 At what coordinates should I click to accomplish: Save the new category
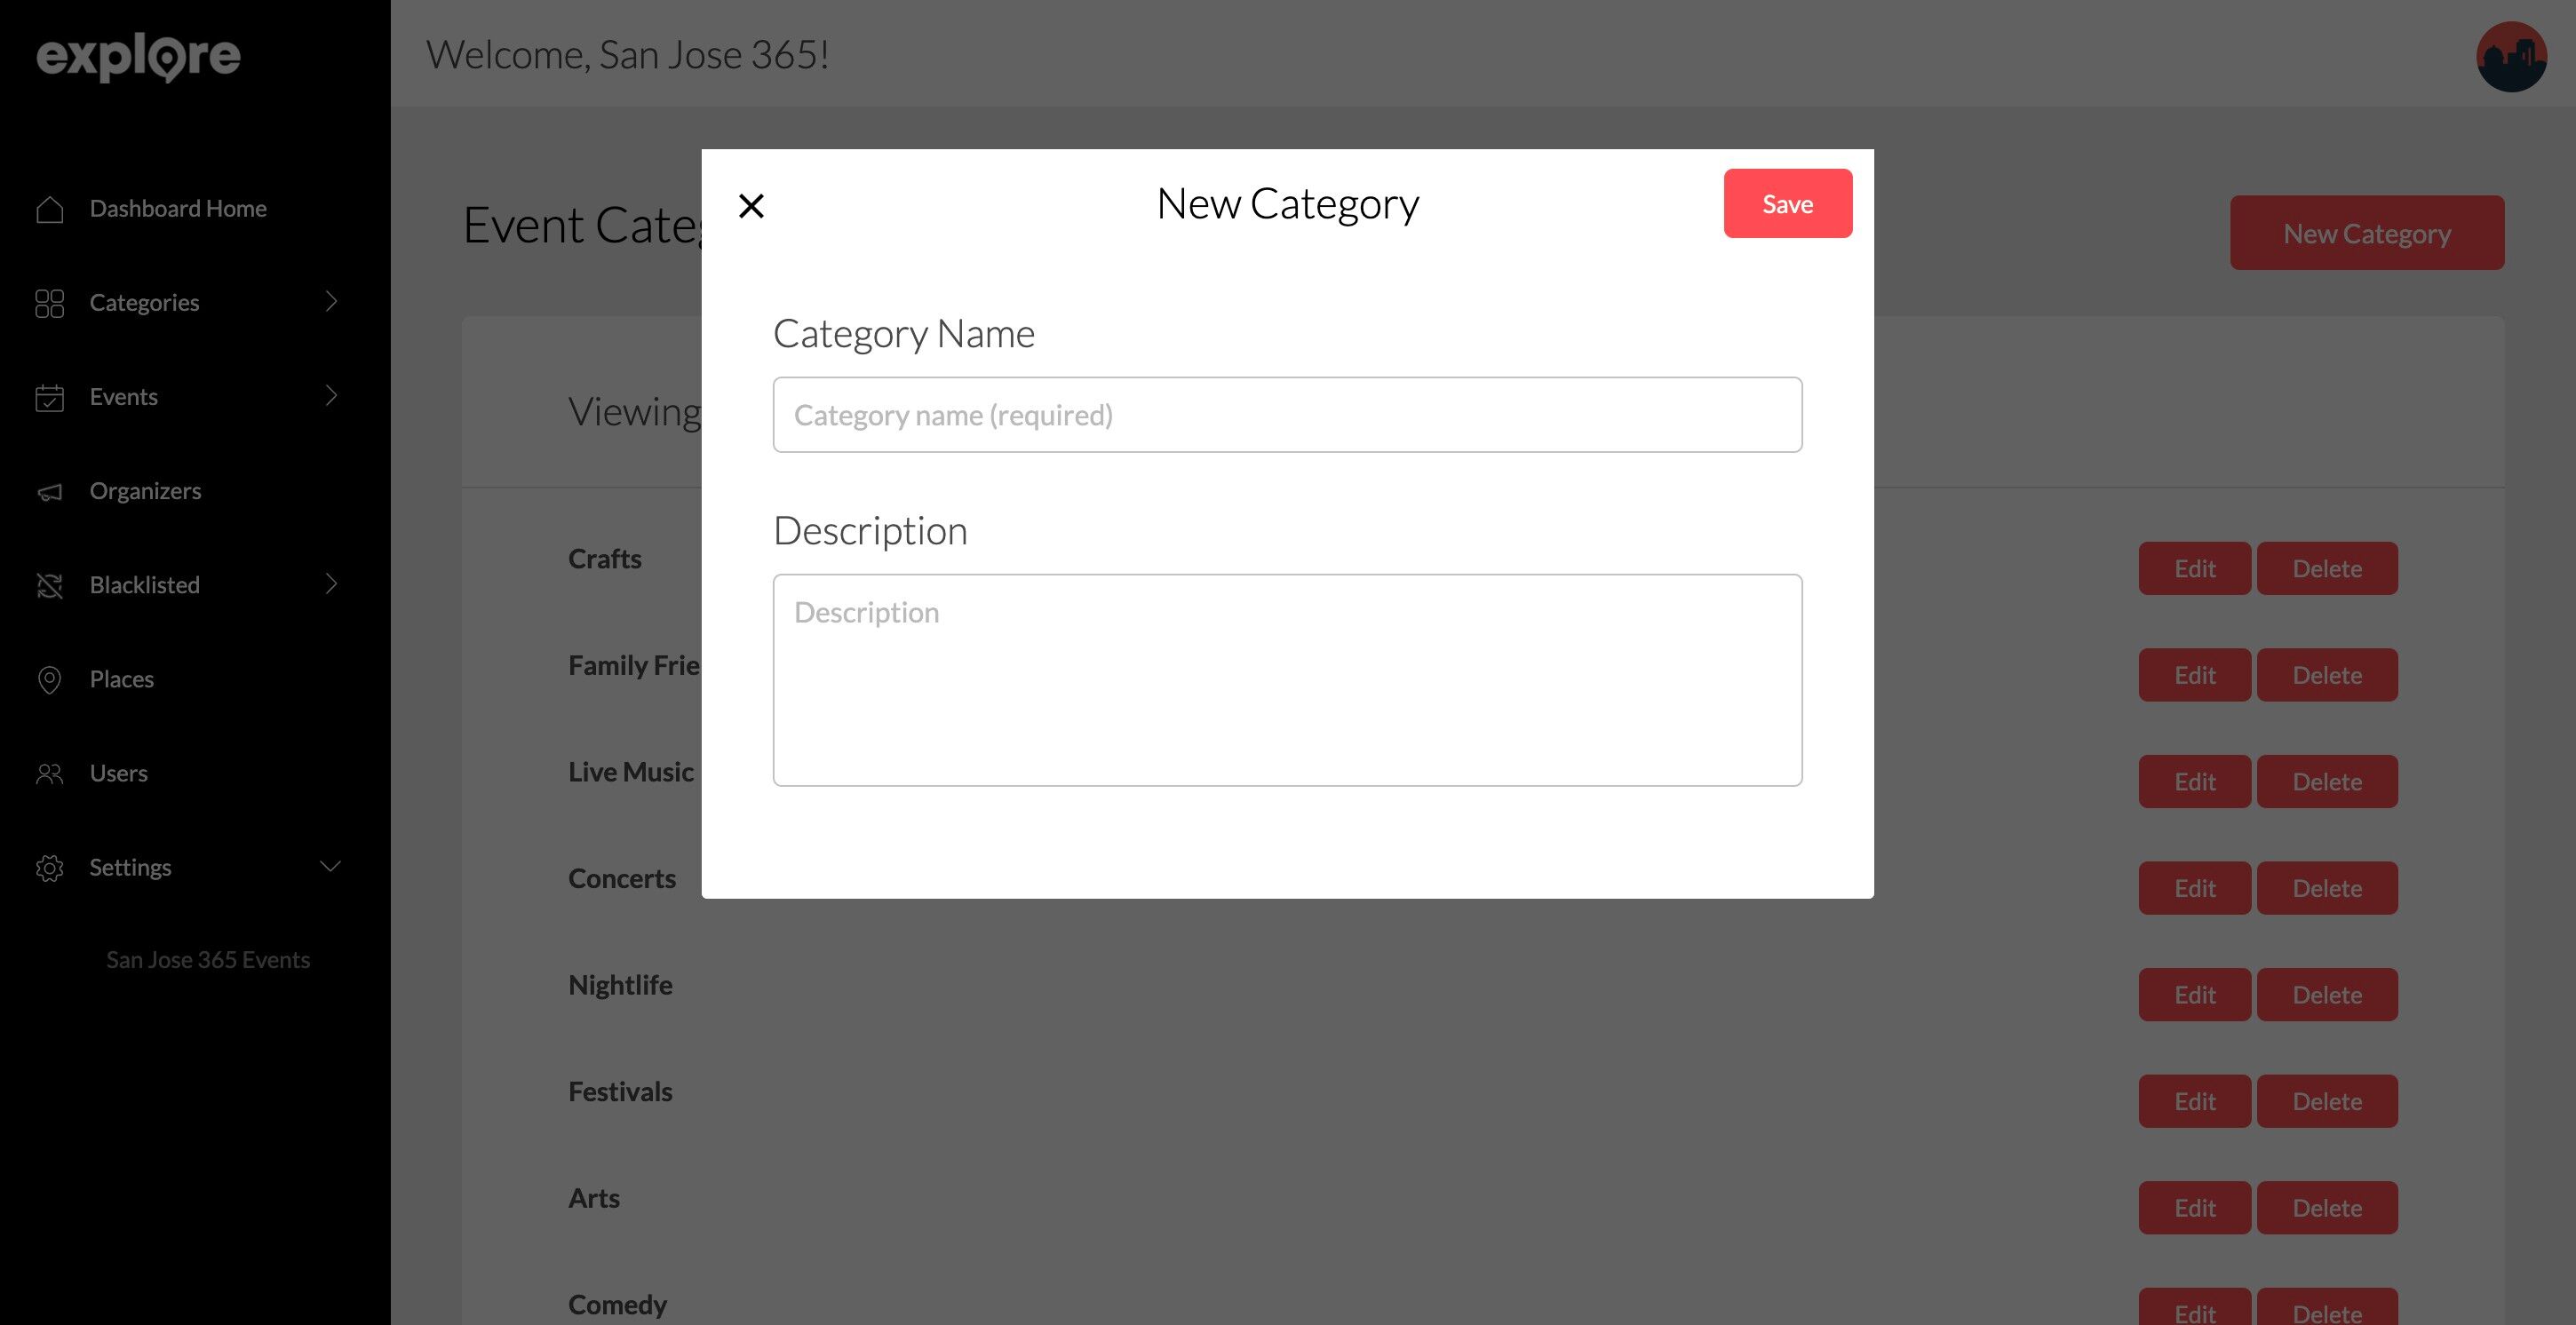[1787, 204]
